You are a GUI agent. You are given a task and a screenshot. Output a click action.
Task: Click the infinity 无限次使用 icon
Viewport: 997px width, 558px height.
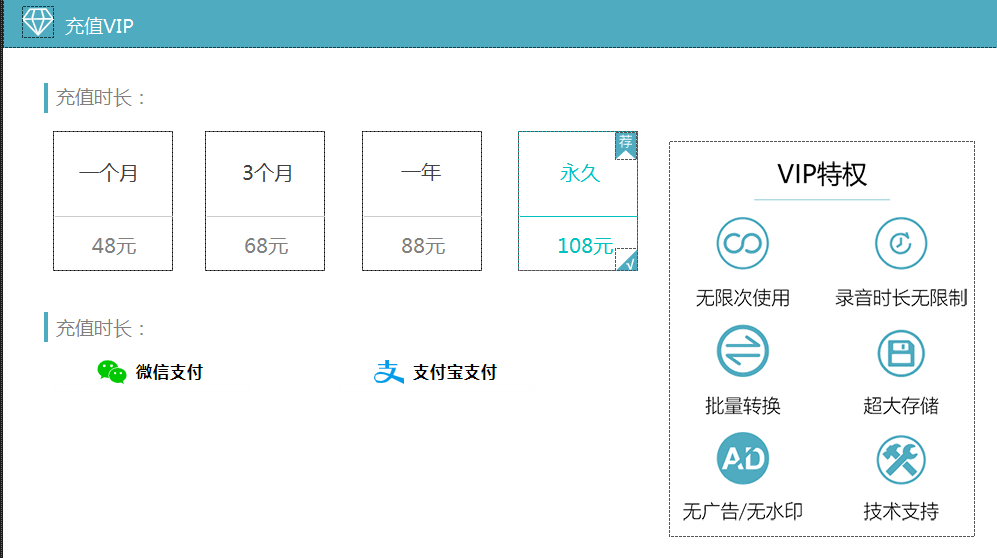743,243
